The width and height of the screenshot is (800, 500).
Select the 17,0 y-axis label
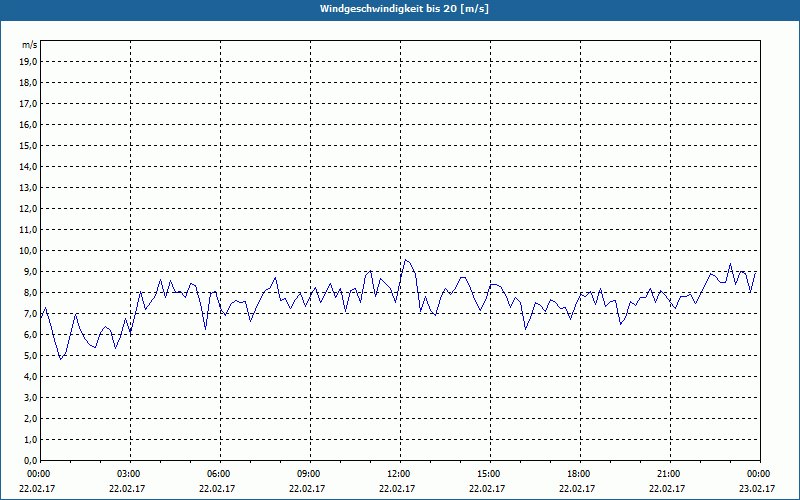click(29, 104)
